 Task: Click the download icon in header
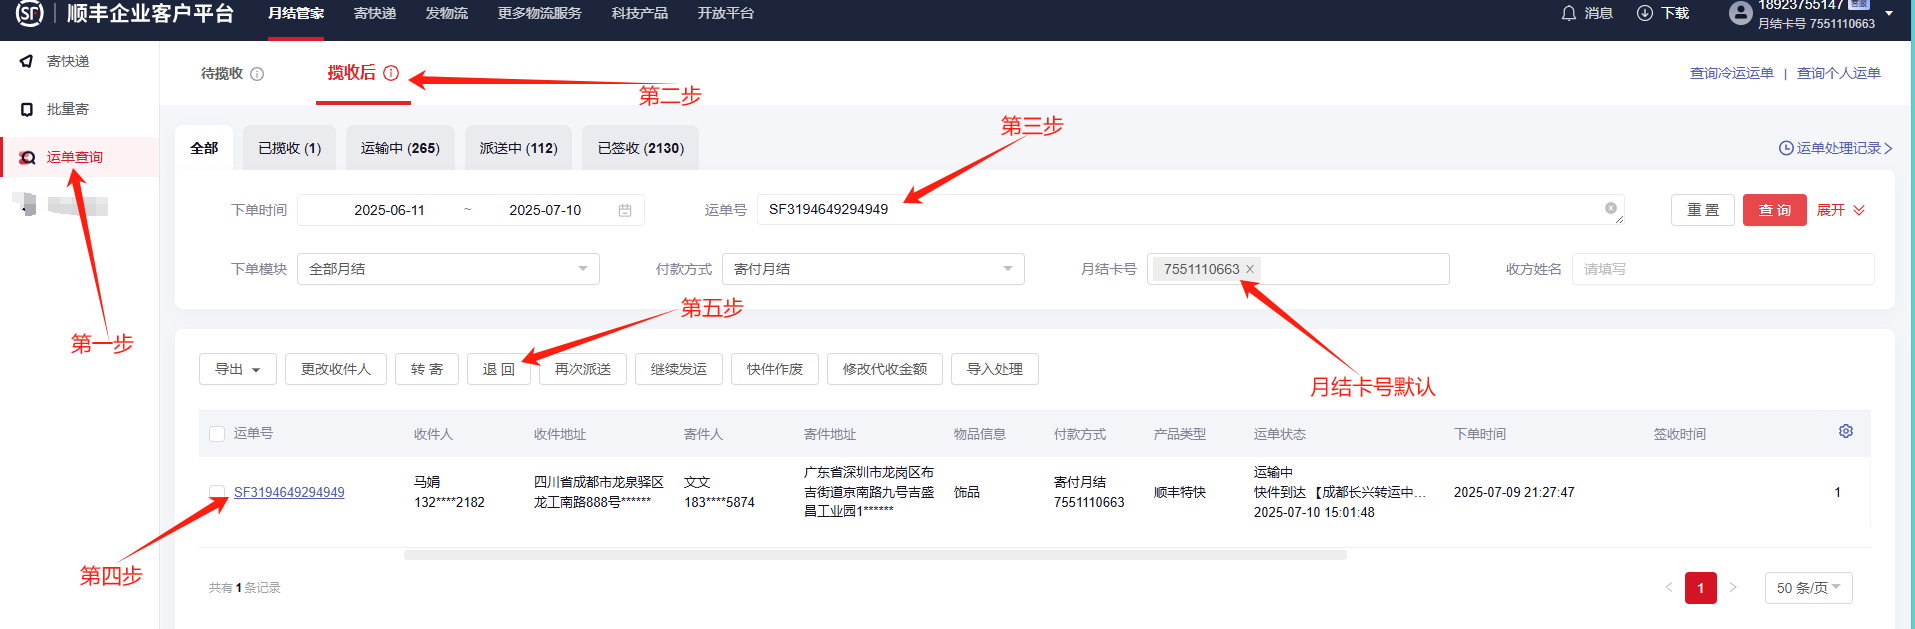point(1644,13)
